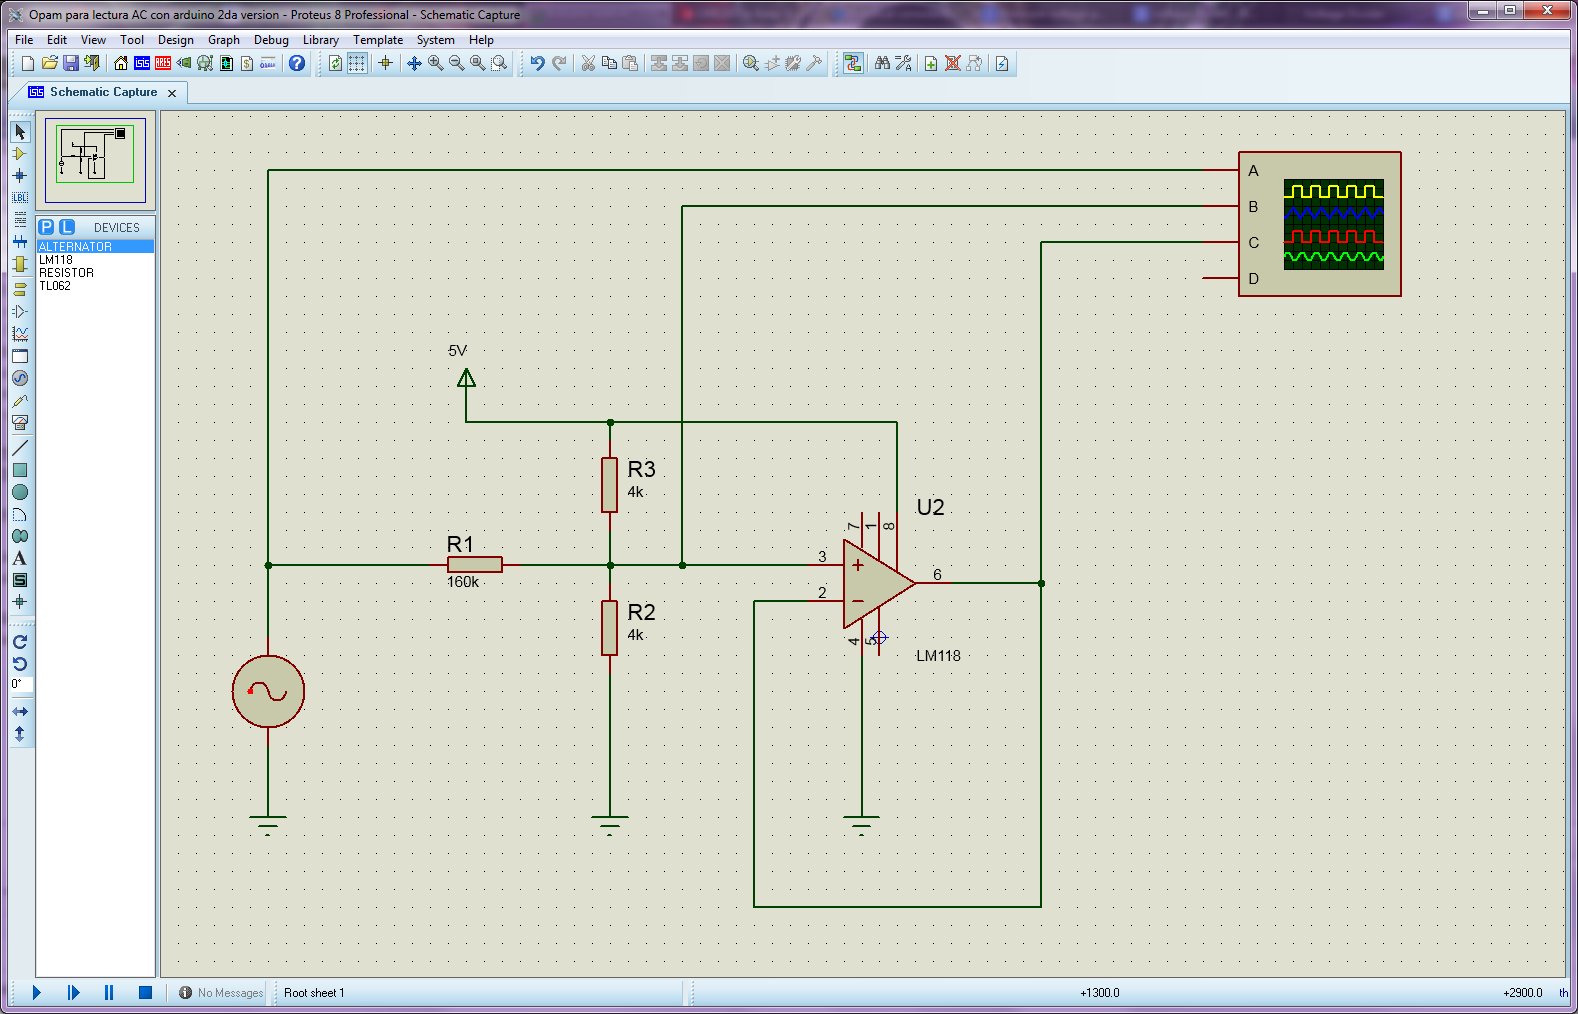Image resolution: width=1578 pixels, height=1014 pixels.
Task: Click the binoculars Search and Tag icon
Action: (x=882, y=63)
